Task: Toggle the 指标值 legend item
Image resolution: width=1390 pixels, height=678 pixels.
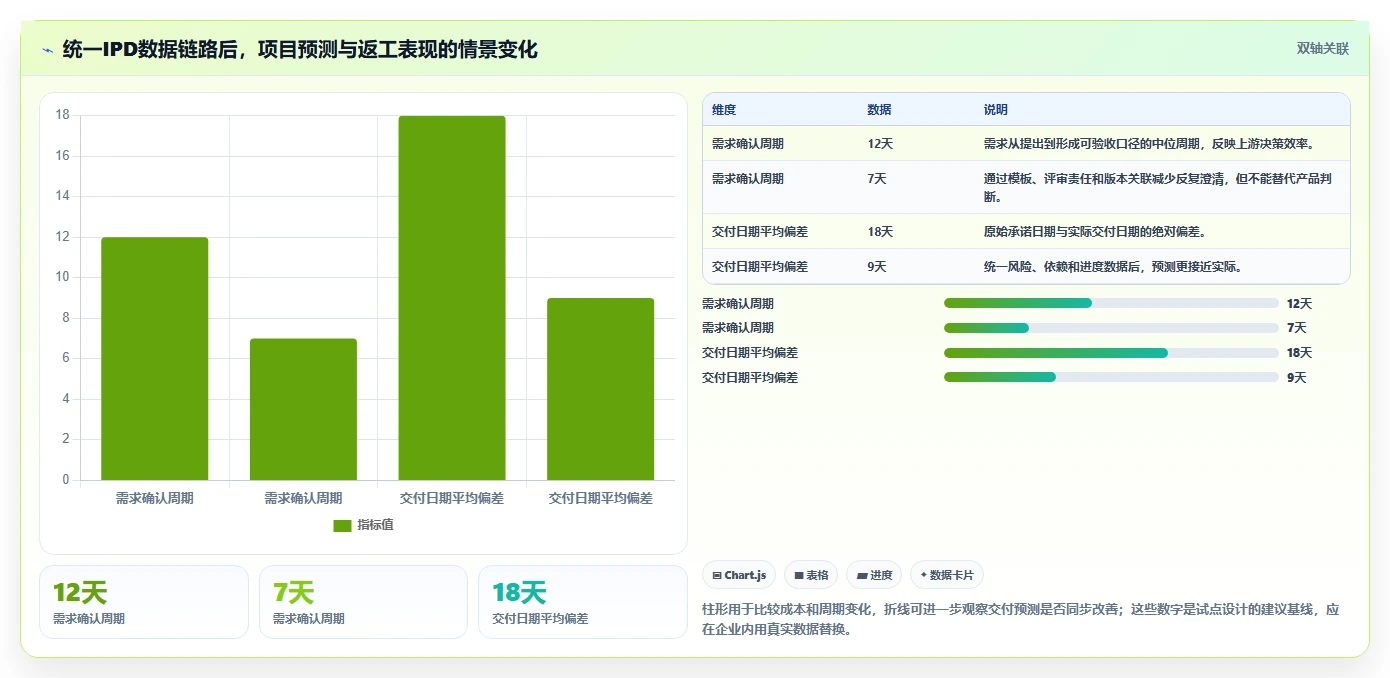Action: click(x=363, y=525)
